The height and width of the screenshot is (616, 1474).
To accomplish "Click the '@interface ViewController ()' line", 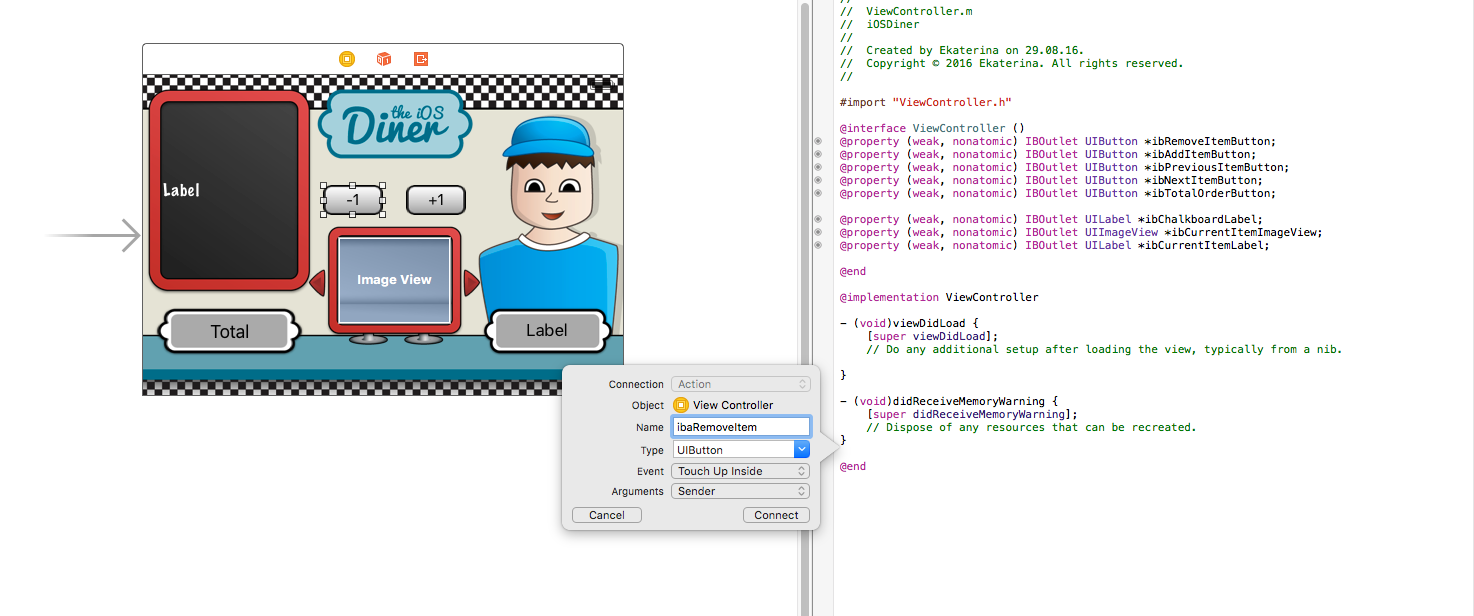I will (x=932, y=128).
